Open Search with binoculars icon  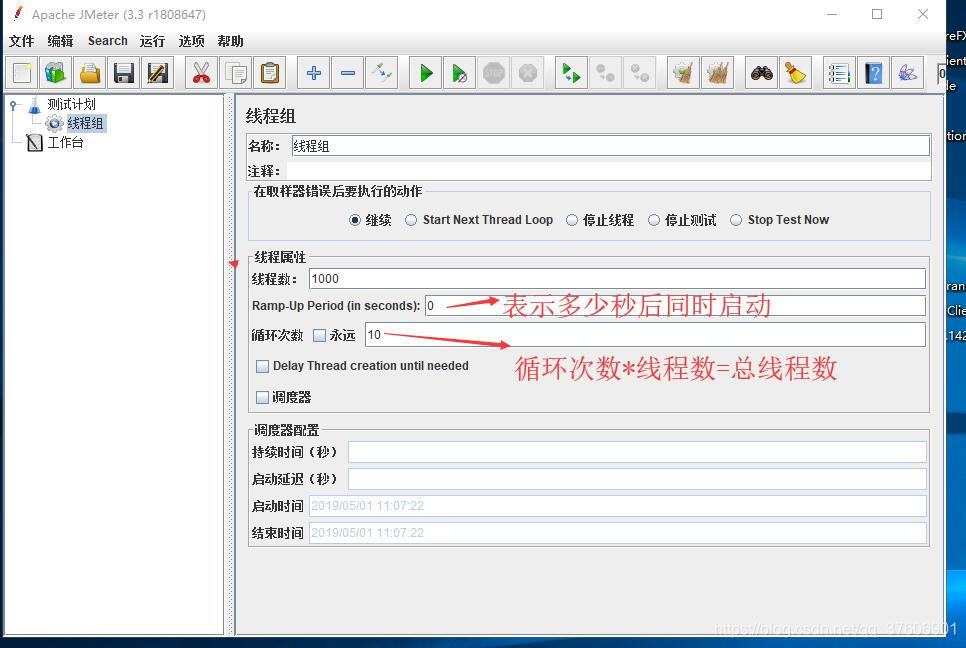(x=761, y=73)
